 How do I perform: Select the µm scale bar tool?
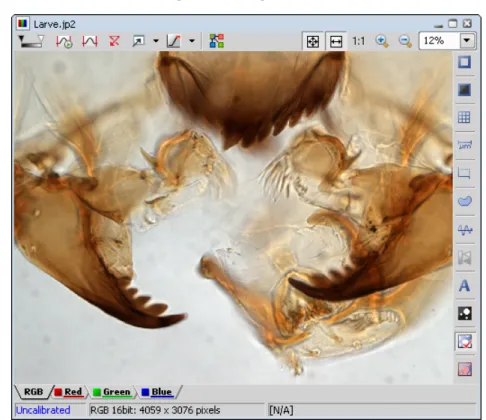point(464,145)
